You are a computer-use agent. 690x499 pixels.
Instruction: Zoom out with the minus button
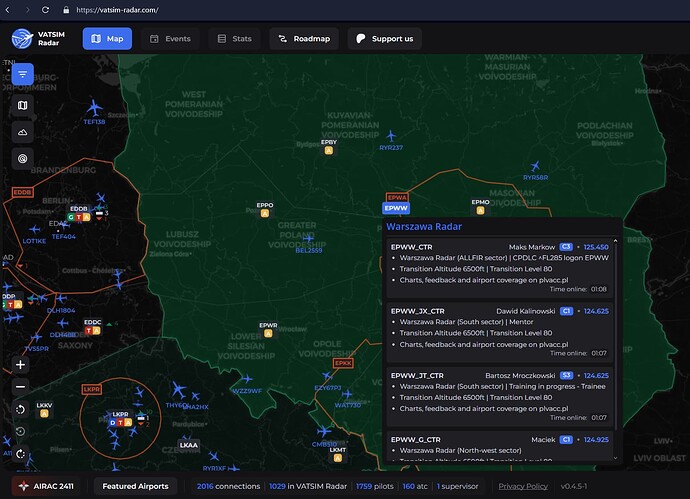point(20,387)
